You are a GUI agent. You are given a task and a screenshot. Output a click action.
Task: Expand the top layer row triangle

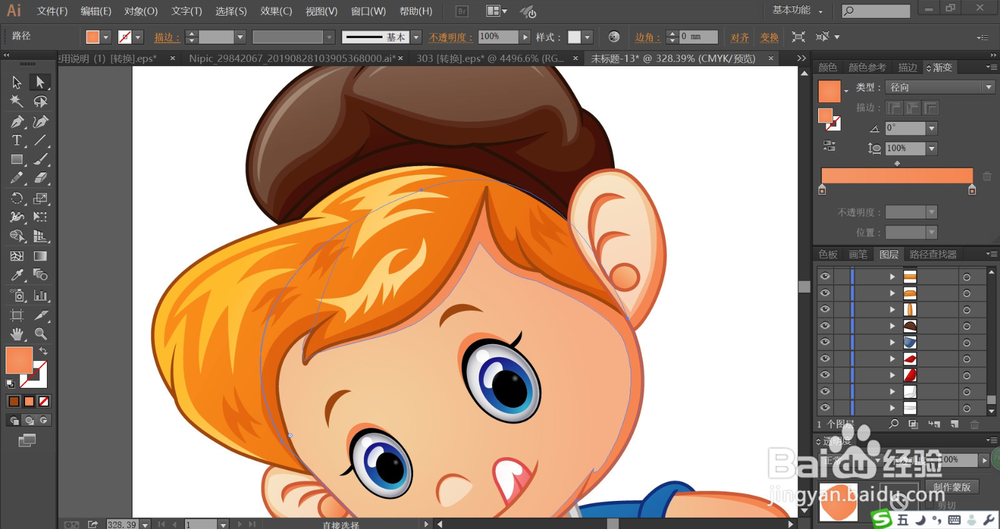point(892,277)
